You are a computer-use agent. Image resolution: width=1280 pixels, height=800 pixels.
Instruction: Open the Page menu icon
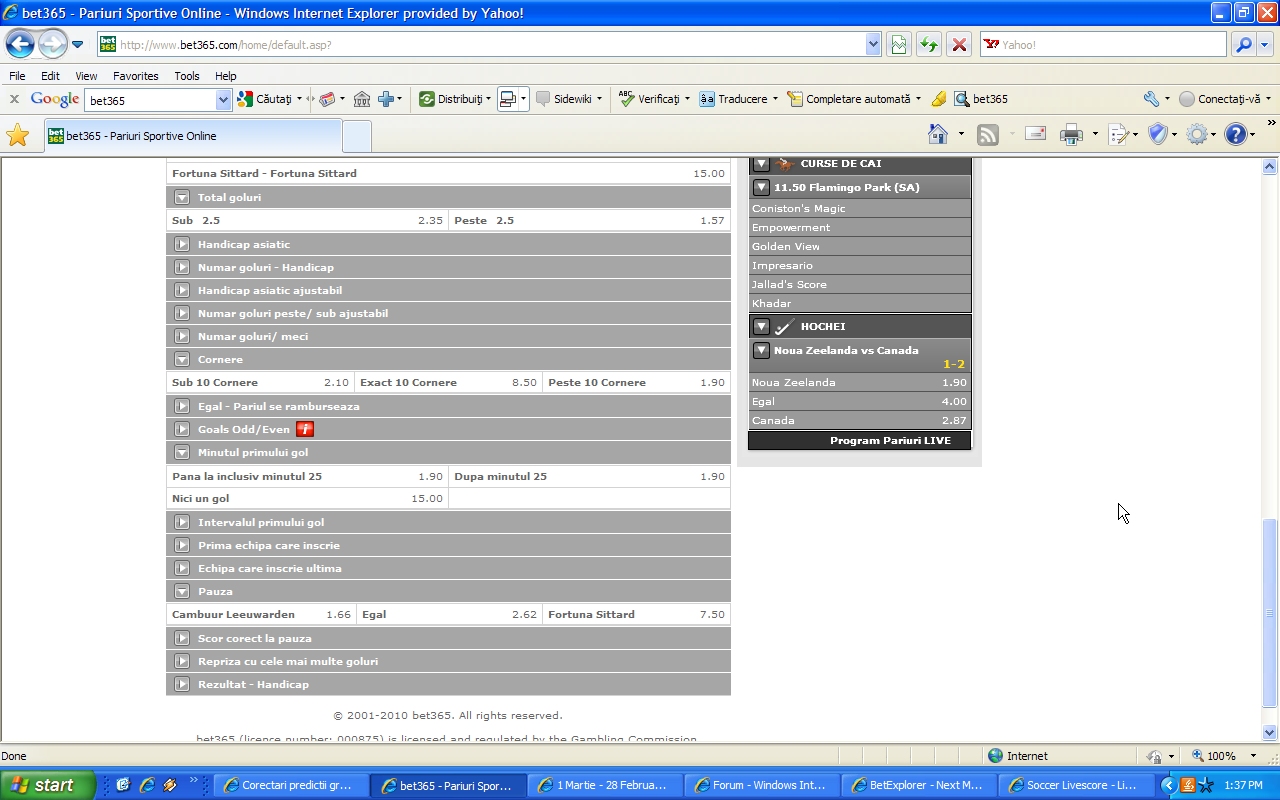(1119, 134)
